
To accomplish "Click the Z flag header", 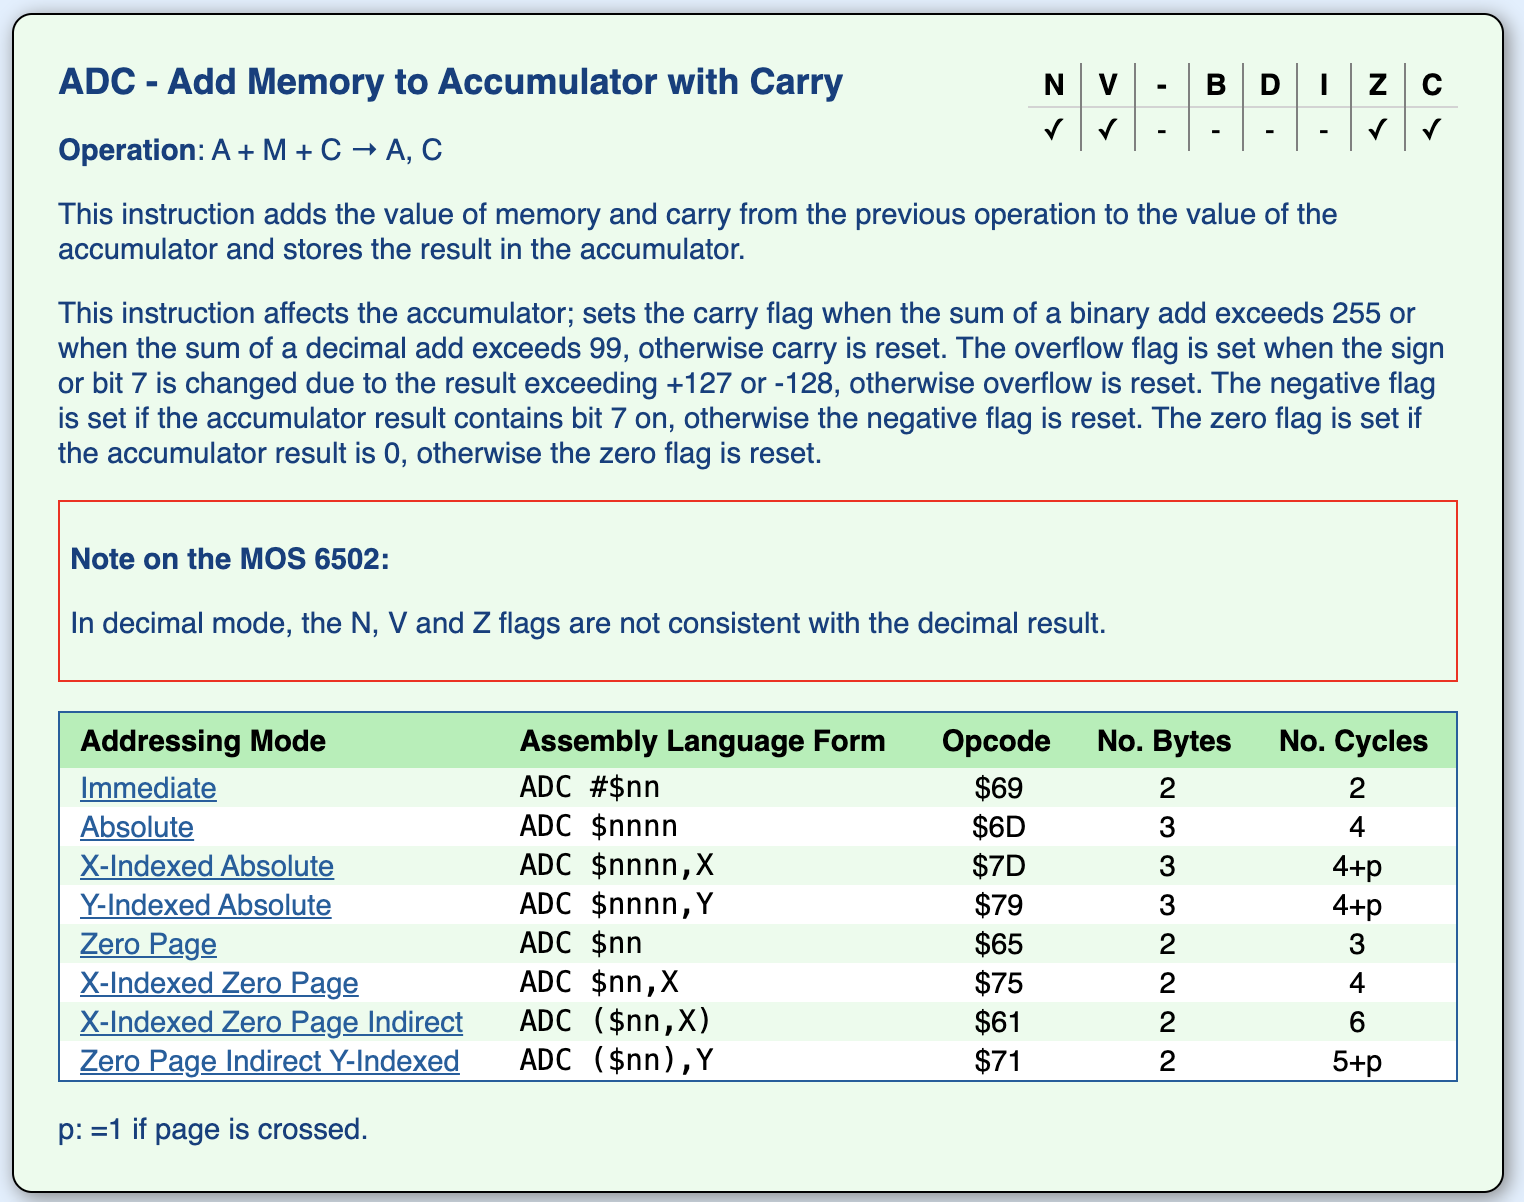I will pos(1378,85).
